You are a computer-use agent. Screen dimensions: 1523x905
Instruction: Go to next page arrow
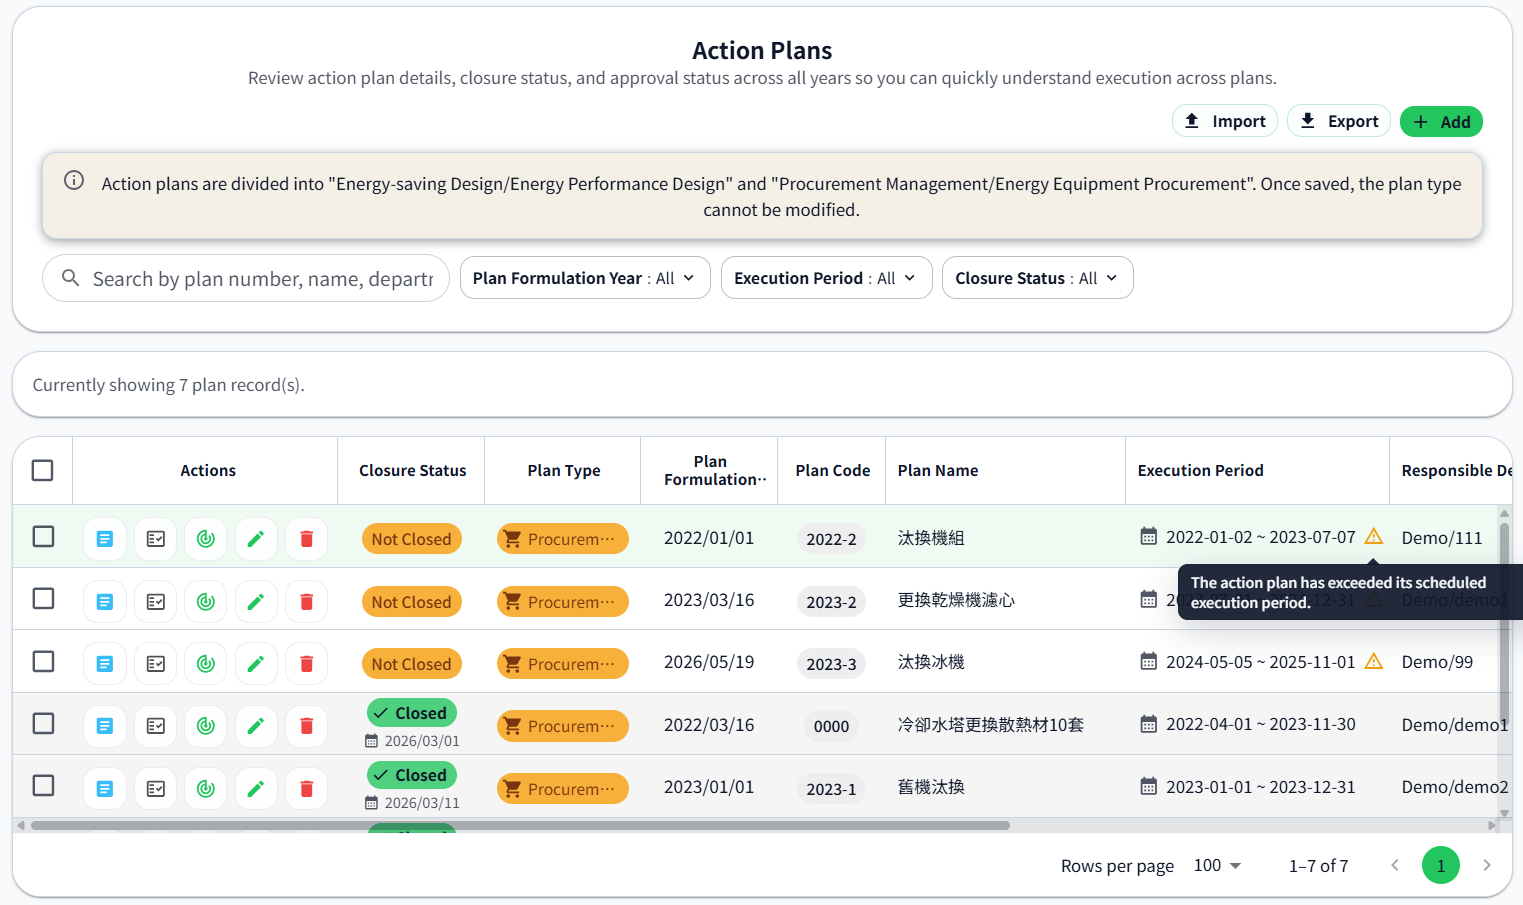pos(1487,866)
